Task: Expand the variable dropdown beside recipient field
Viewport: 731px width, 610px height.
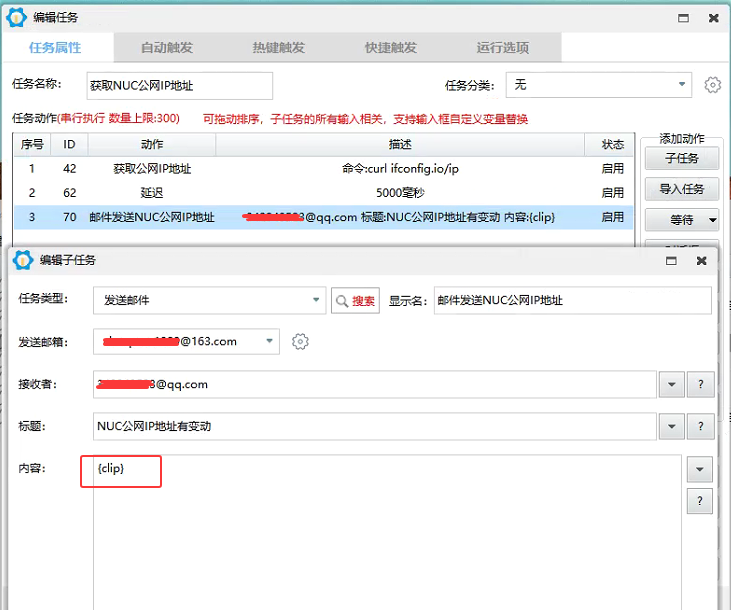Action: (670, 384)
